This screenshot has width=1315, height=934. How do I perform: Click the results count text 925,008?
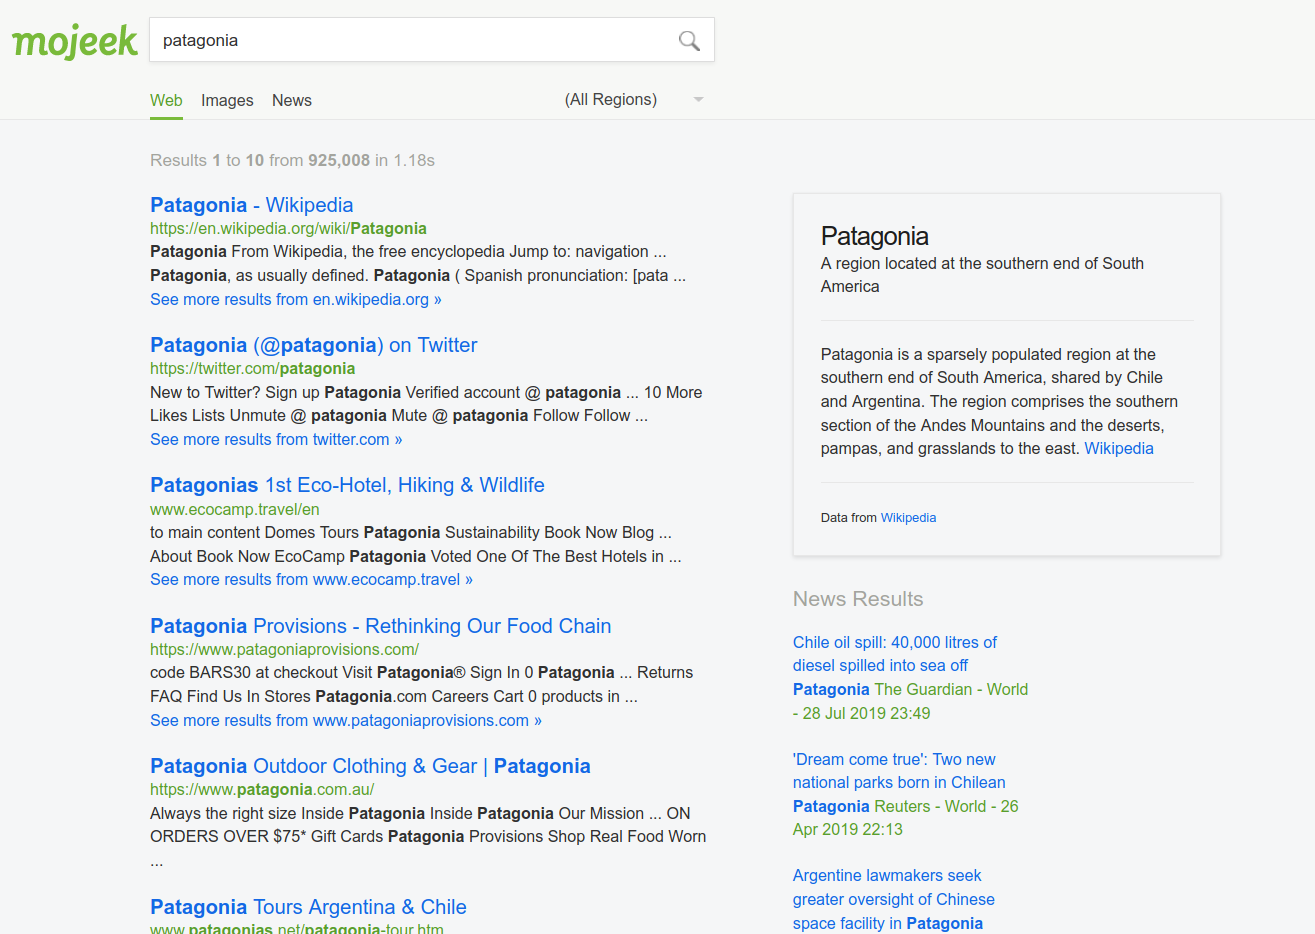(x=339, y=160)
